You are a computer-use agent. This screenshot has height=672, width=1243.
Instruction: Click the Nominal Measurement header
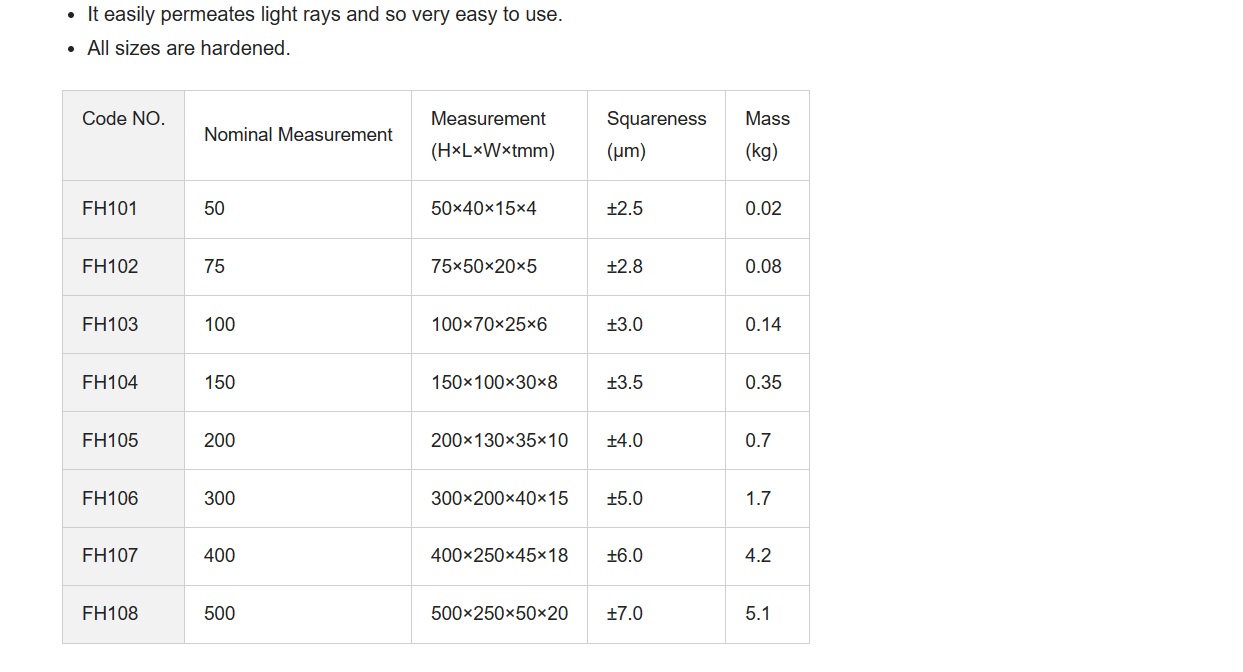tap(298, 135)
